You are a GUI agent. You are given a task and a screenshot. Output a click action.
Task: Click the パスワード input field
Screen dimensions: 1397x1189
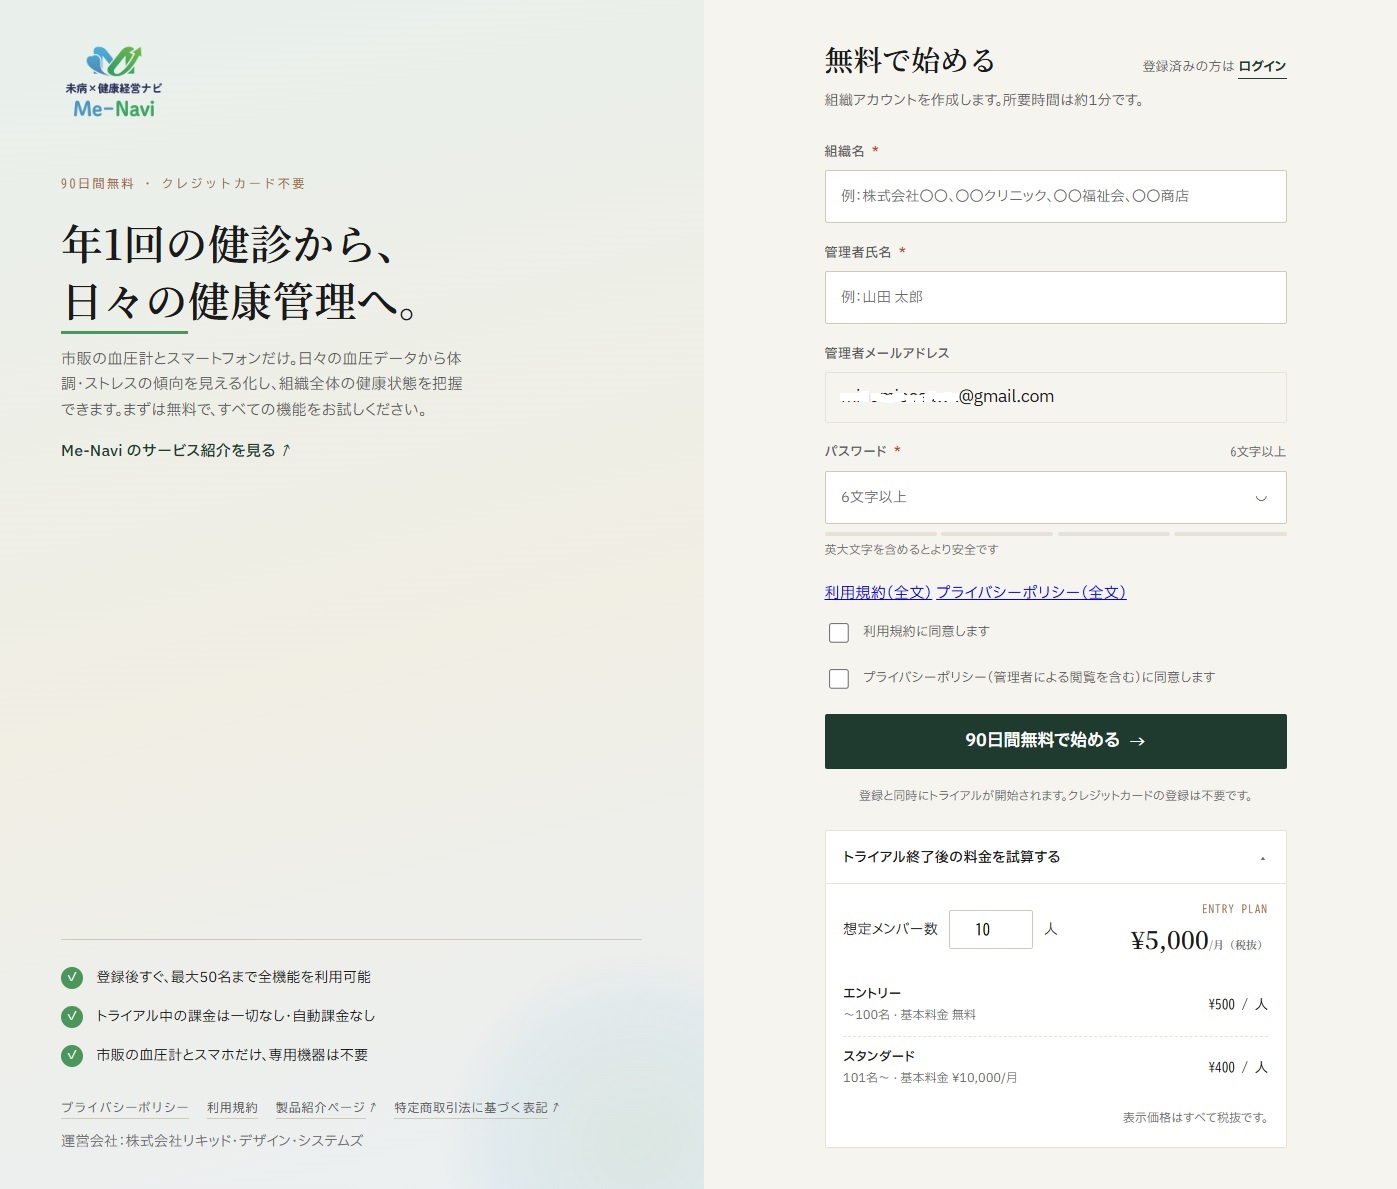coord(1055,497)
